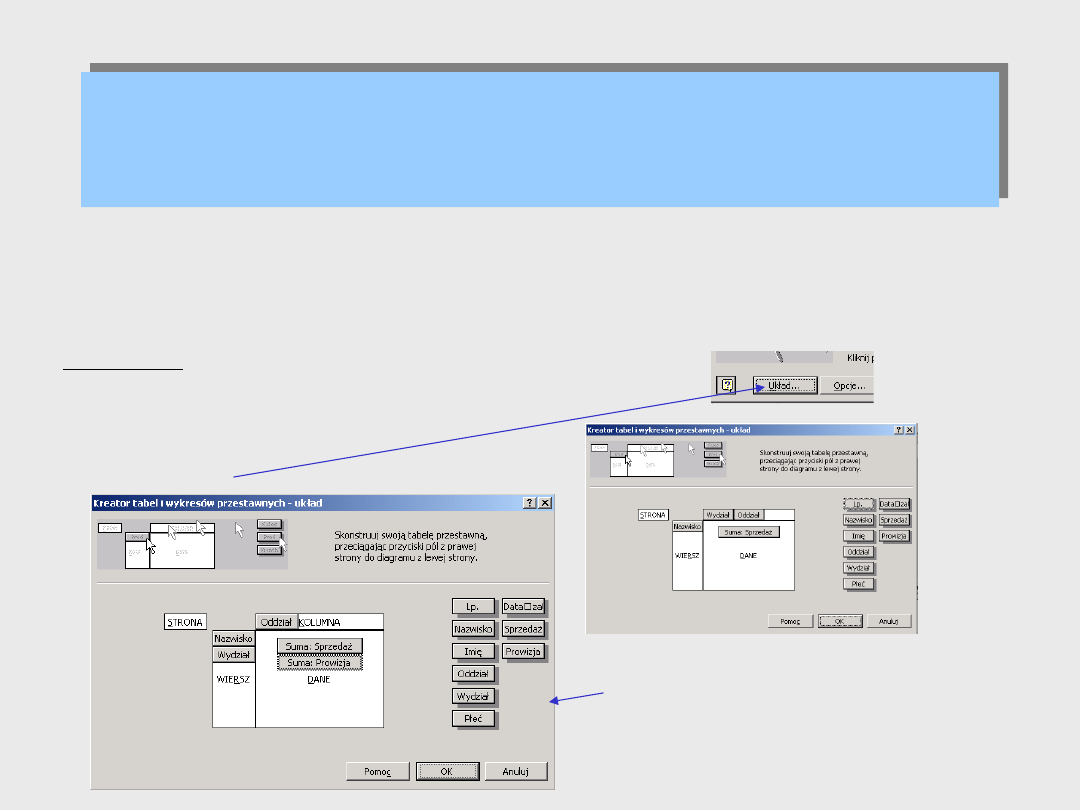Click the Sprzedaż field button in larger dialog
This screenshot has height=810, width=1080.
523,629
